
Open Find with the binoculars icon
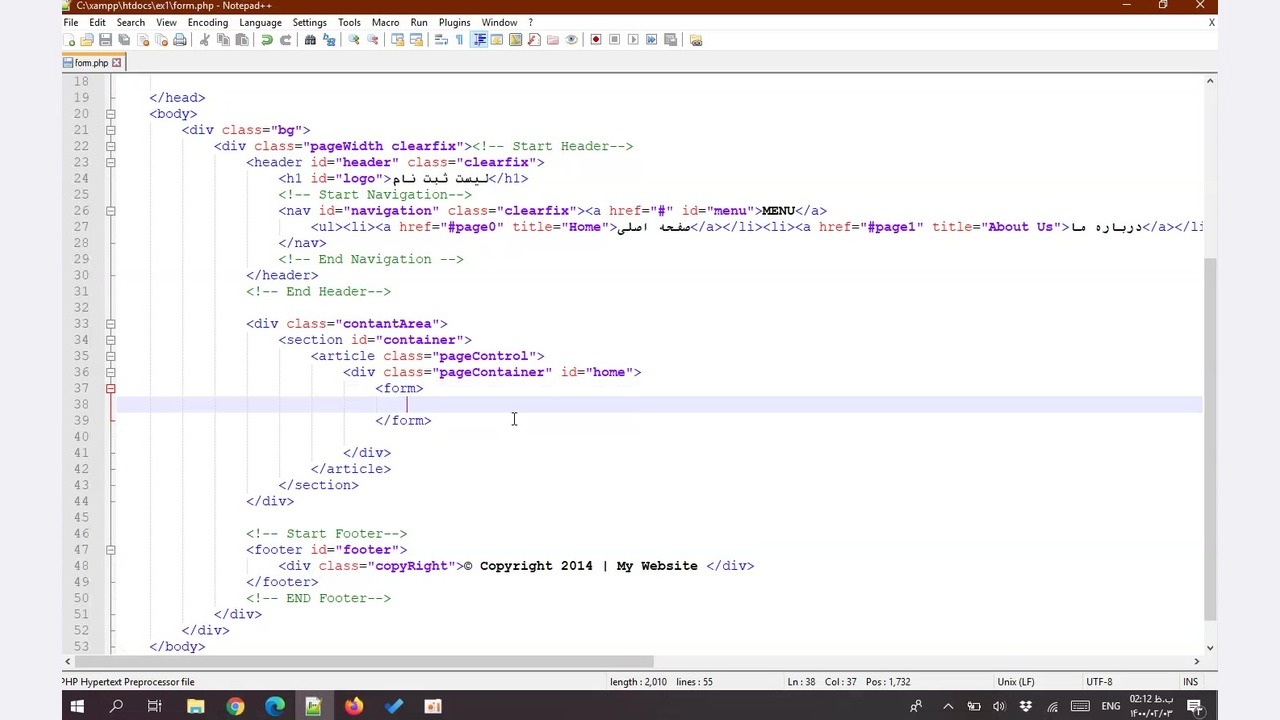pyautogui.click(x=310, y=40)
